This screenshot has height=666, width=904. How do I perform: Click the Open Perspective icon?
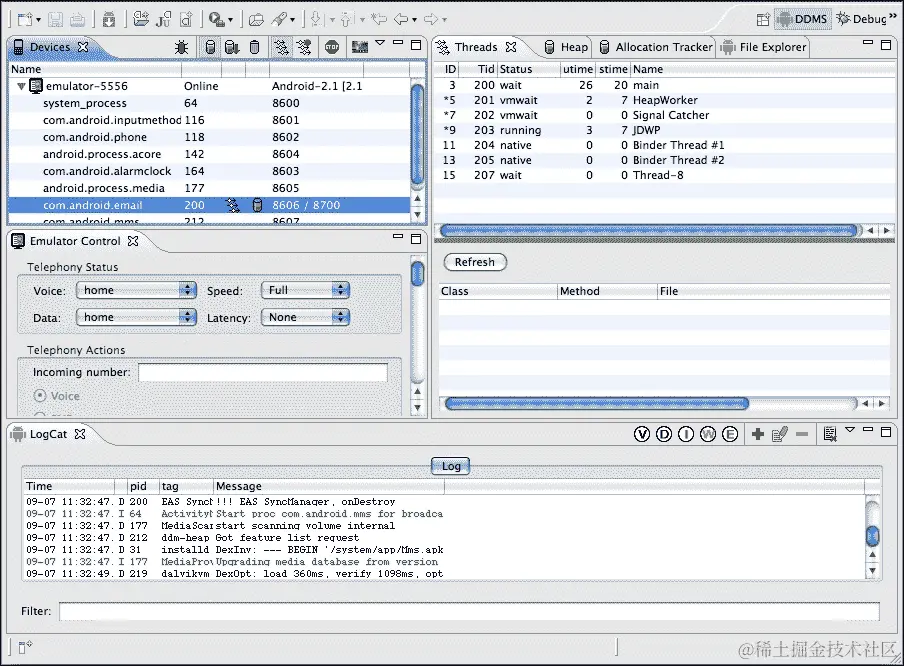point(763,20)
